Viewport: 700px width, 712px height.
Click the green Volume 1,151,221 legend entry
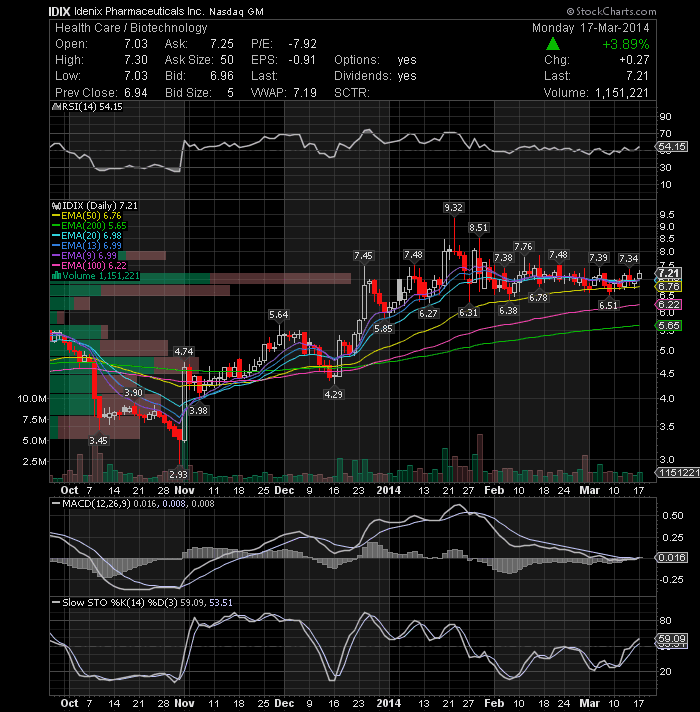click(x=96, y=276)
